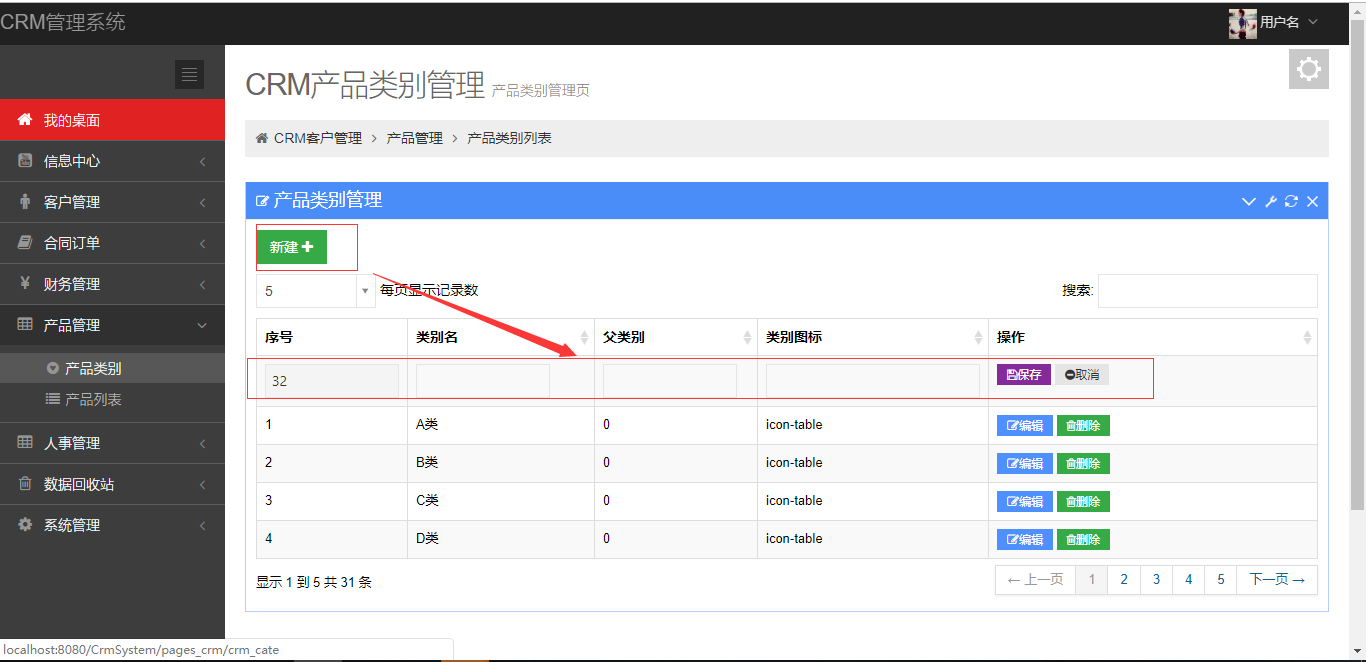Click the CRM管理系统 logo title
The image size is (1366, 662).
(63, 22)
